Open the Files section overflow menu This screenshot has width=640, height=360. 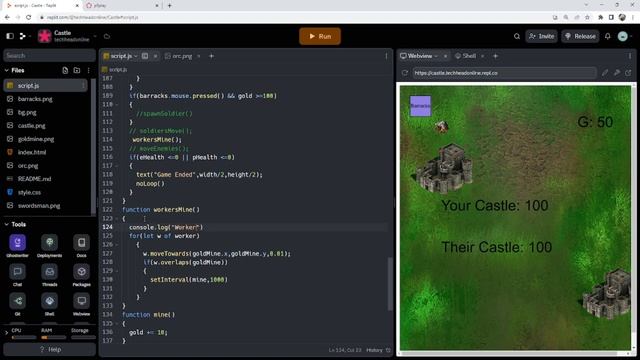(x=88, y=70)
